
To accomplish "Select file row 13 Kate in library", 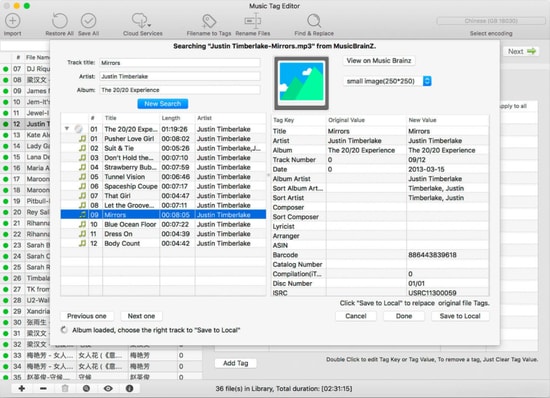I will click(25, 135).
